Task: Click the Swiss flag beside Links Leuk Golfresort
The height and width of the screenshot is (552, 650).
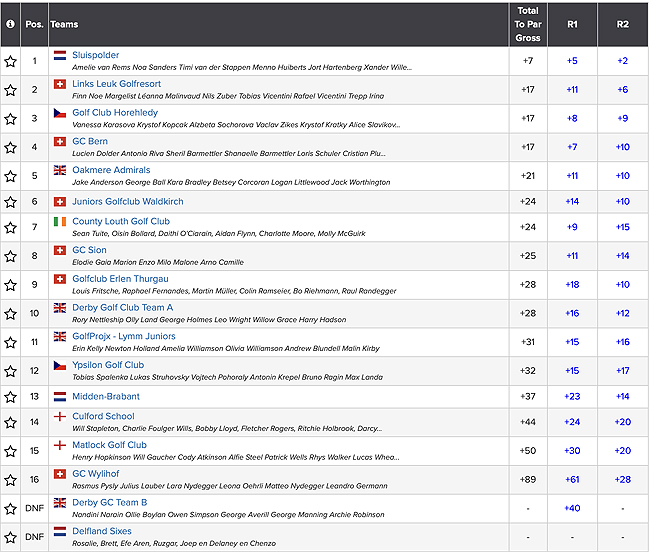Action: click(x=60, y=84)
